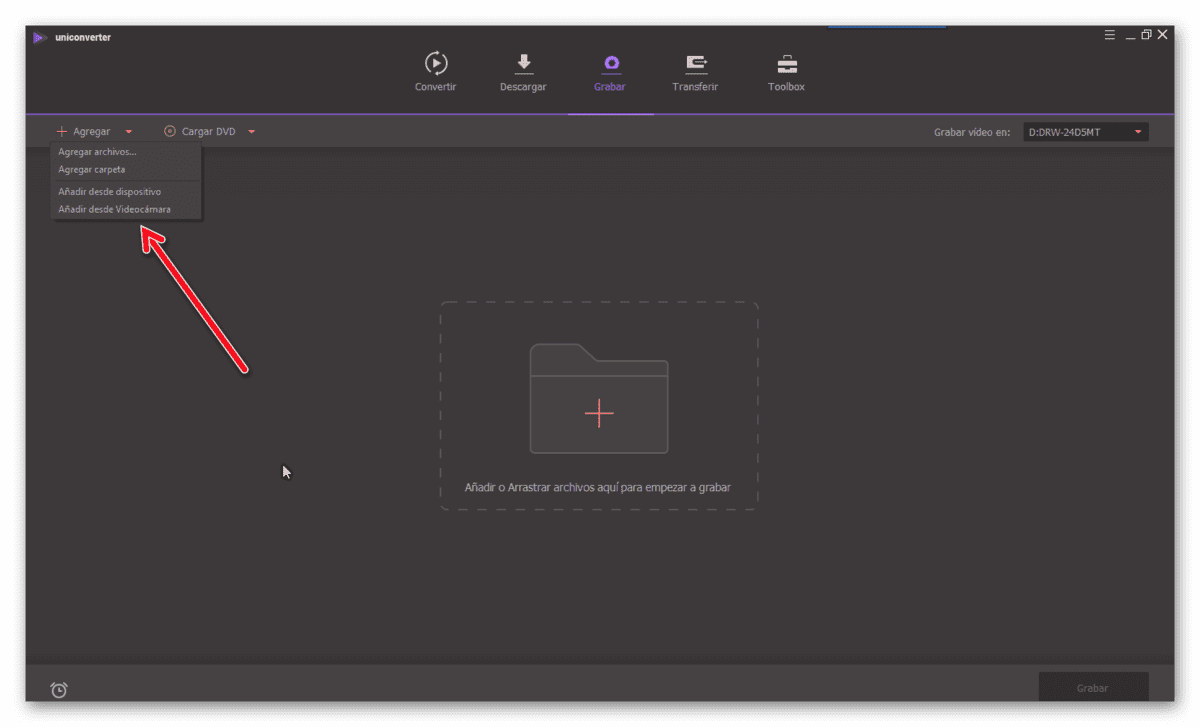Open the D:DRW-24D5MT burner dropdown
This screenshot has height=727, width=1200.
tap(1085, 132)
